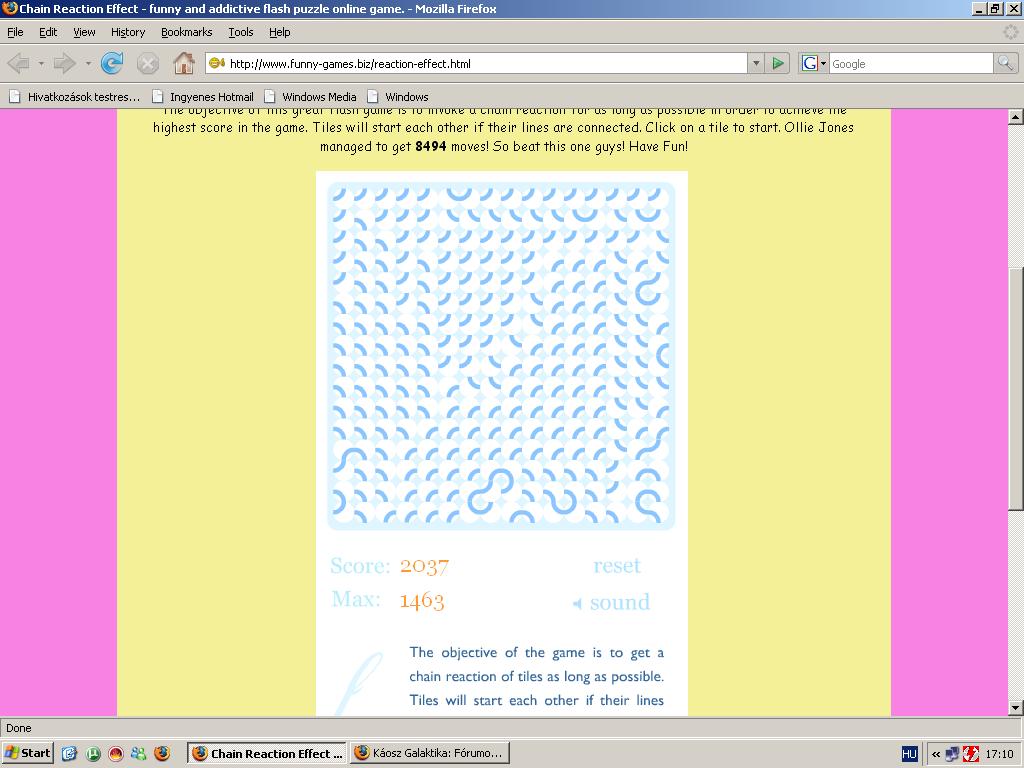
Task: Toggle the HU language indicator
Action: 909,754
